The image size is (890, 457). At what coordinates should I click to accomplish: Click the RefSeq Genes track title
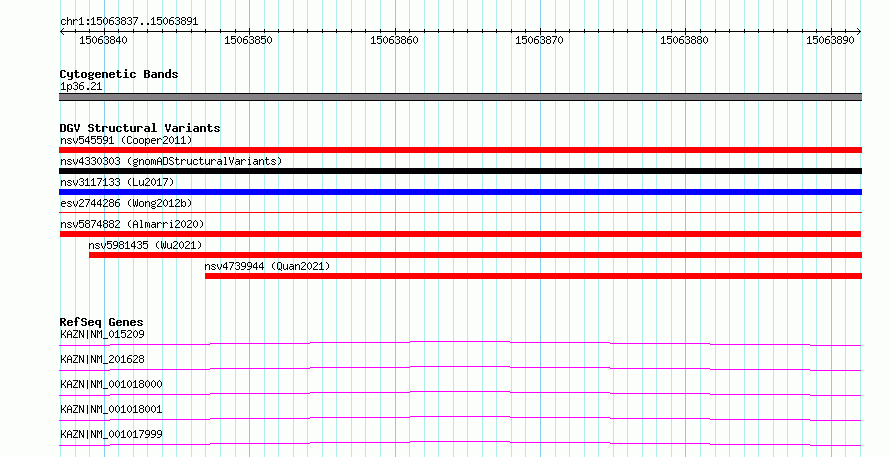(x=102, y=322)
